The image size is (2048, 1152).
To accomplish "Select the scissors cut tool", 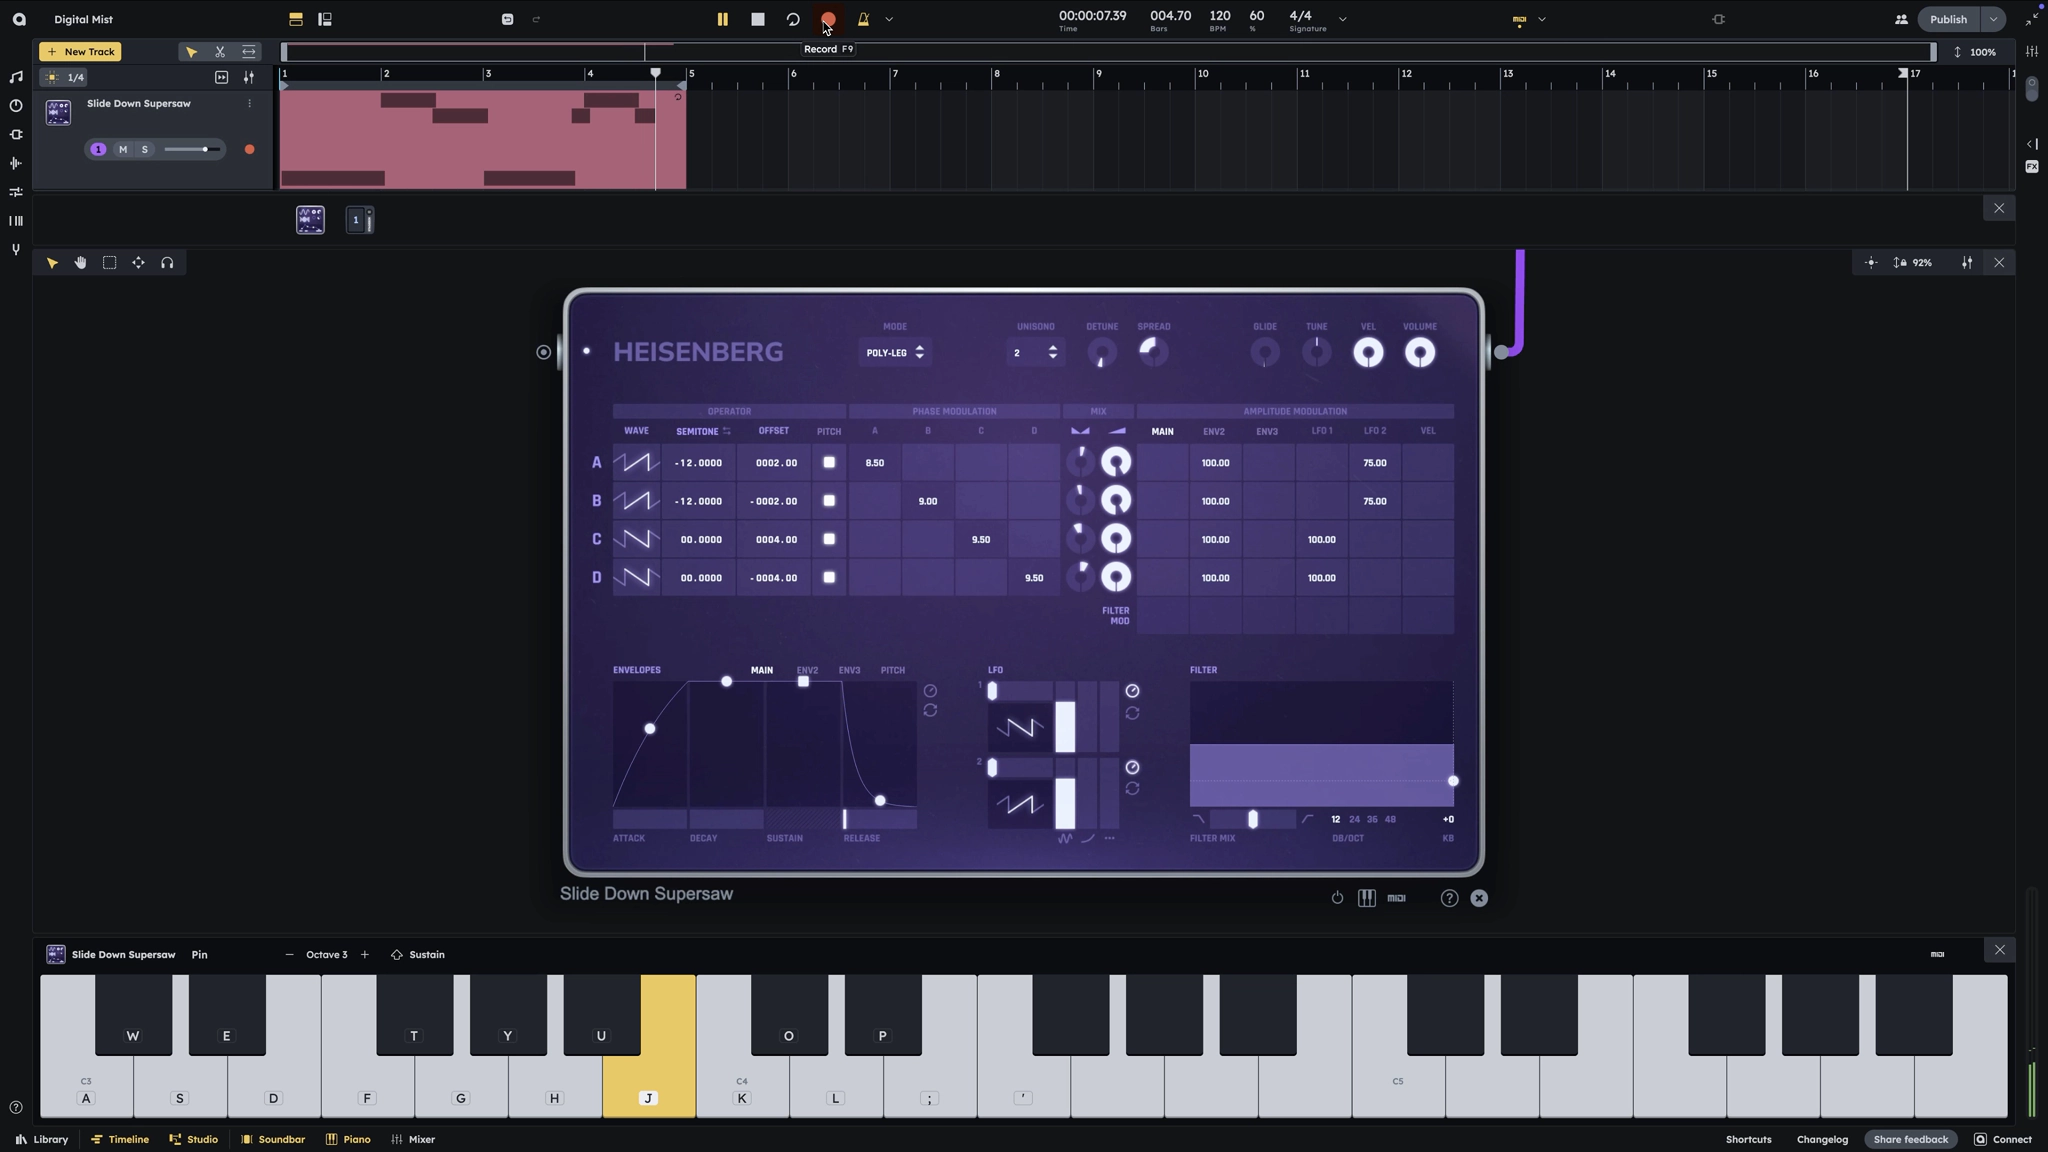I will coord(220,52).
